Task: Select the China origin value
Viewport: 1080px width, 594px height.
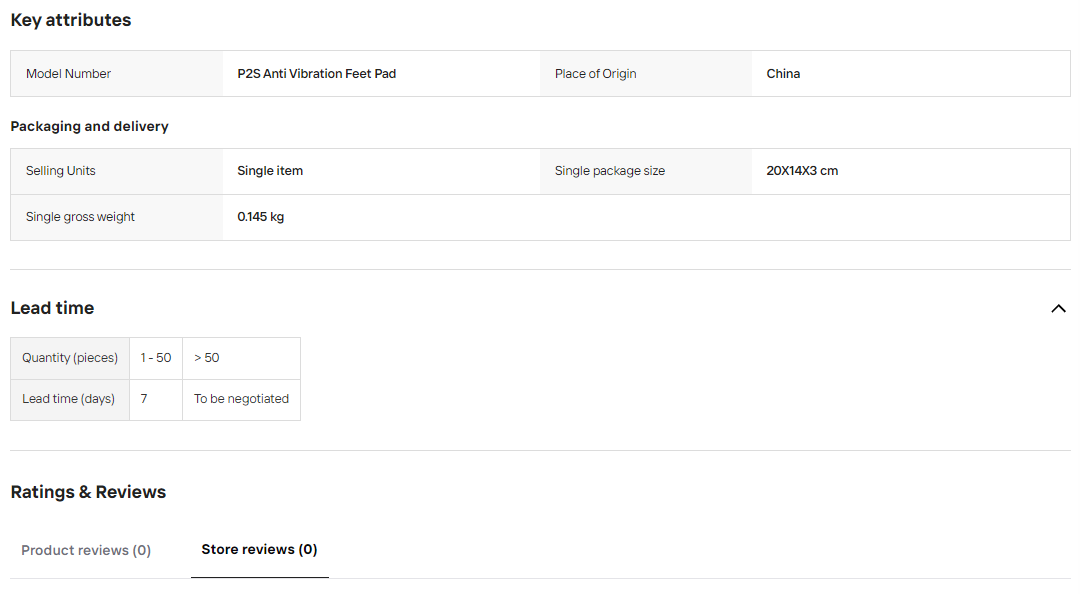Action: click(x=783, y=74)
